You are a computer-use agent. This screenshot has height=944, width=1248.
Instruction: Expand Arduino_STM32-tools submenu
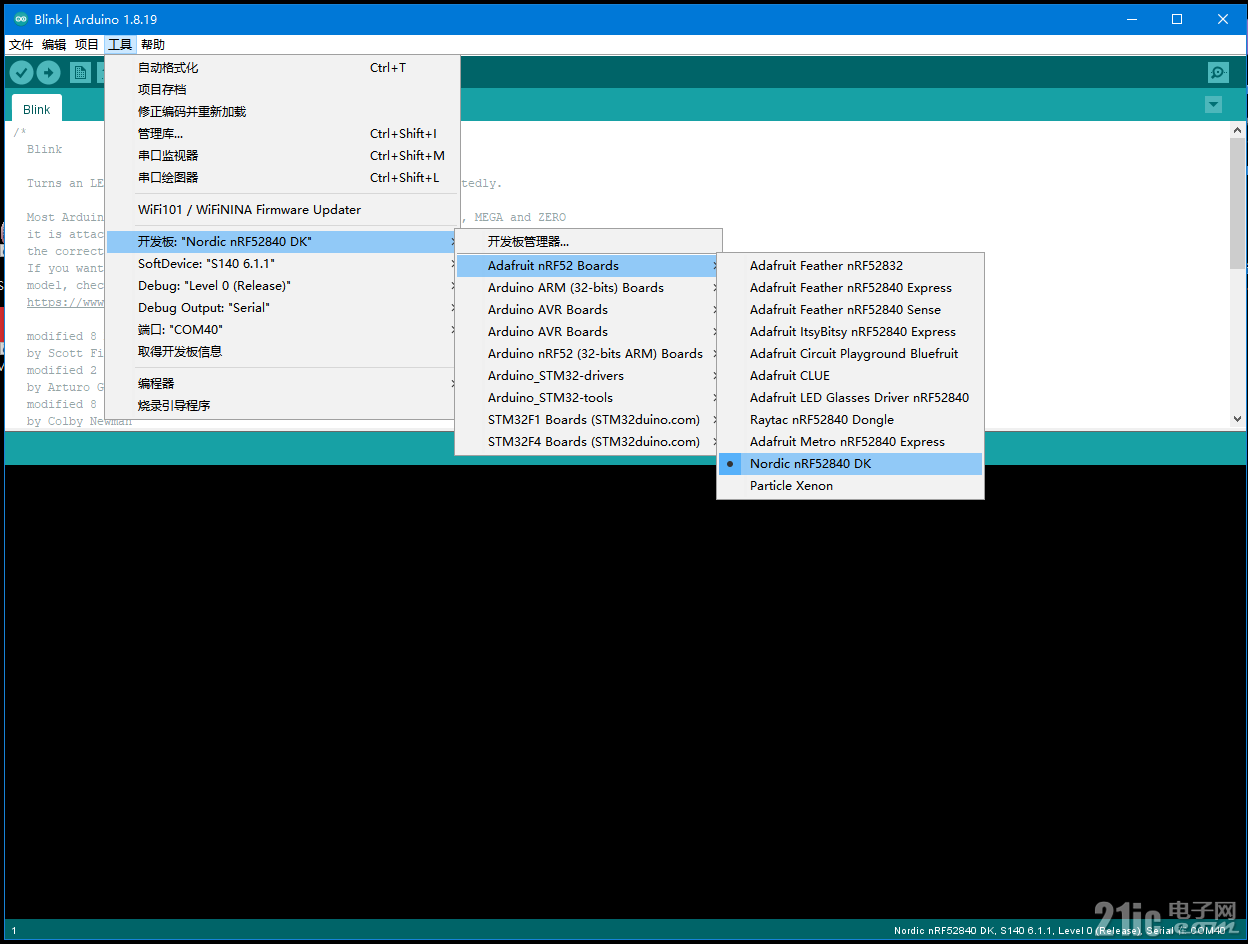(588, 398)
